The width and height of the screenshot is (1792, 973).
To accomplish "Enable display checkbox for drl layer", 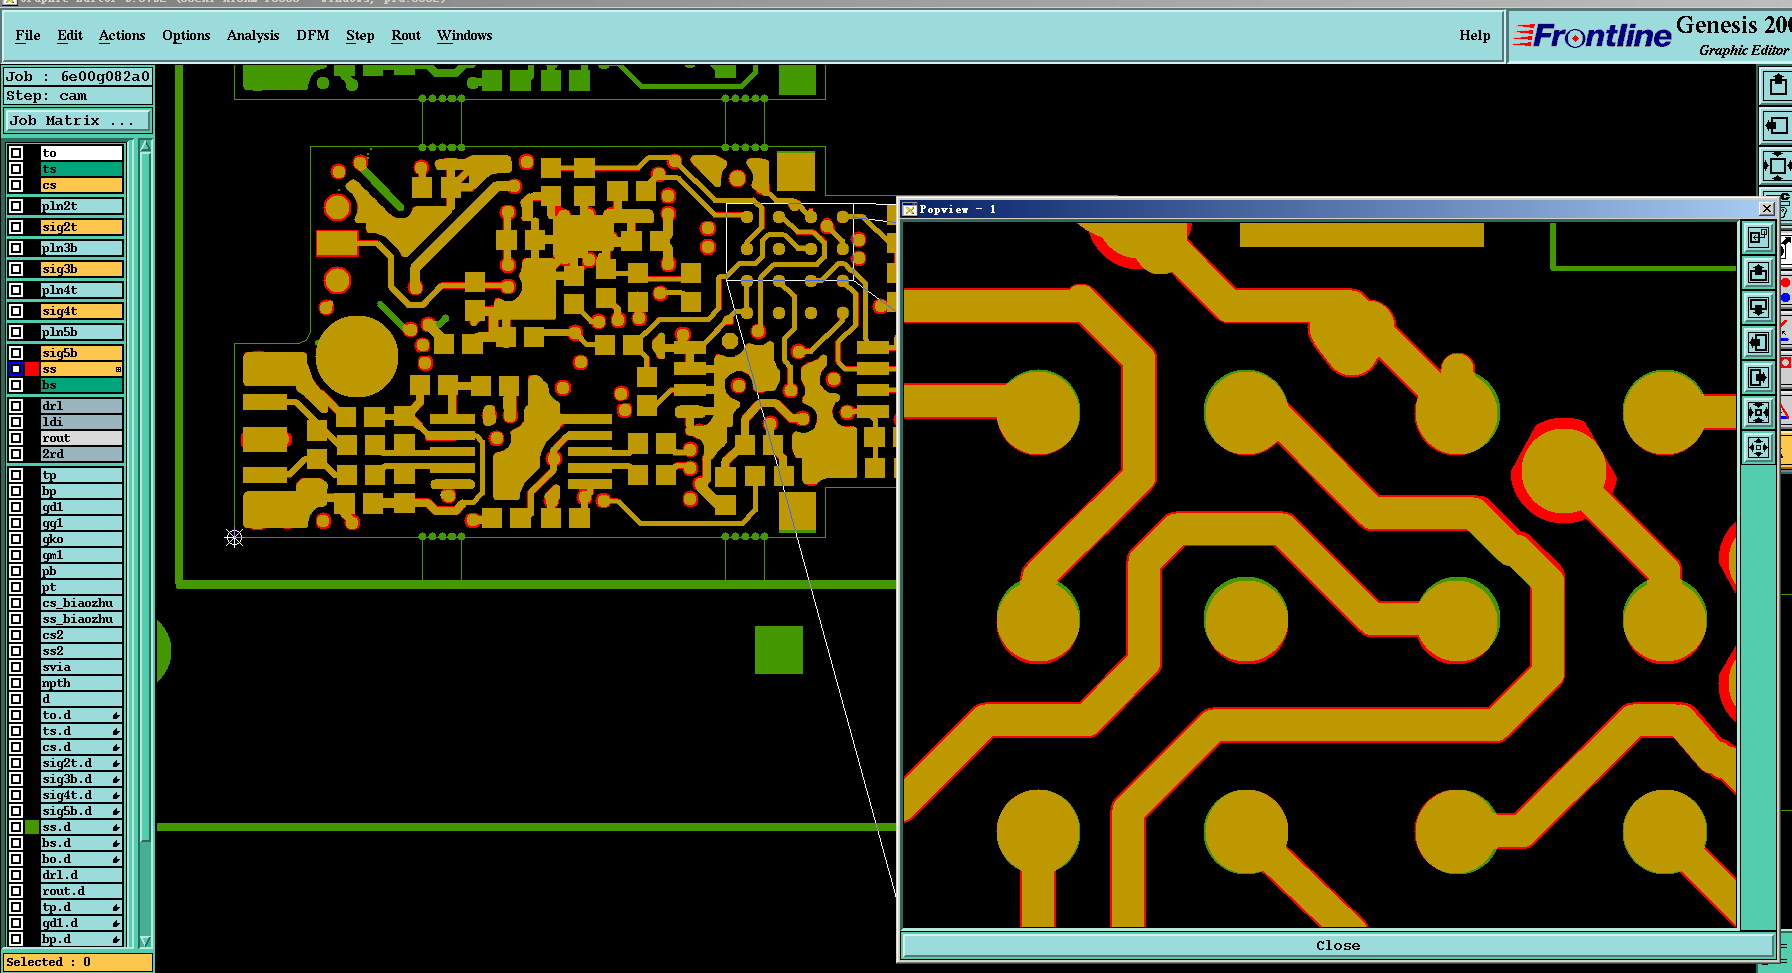I will [16, 406].
